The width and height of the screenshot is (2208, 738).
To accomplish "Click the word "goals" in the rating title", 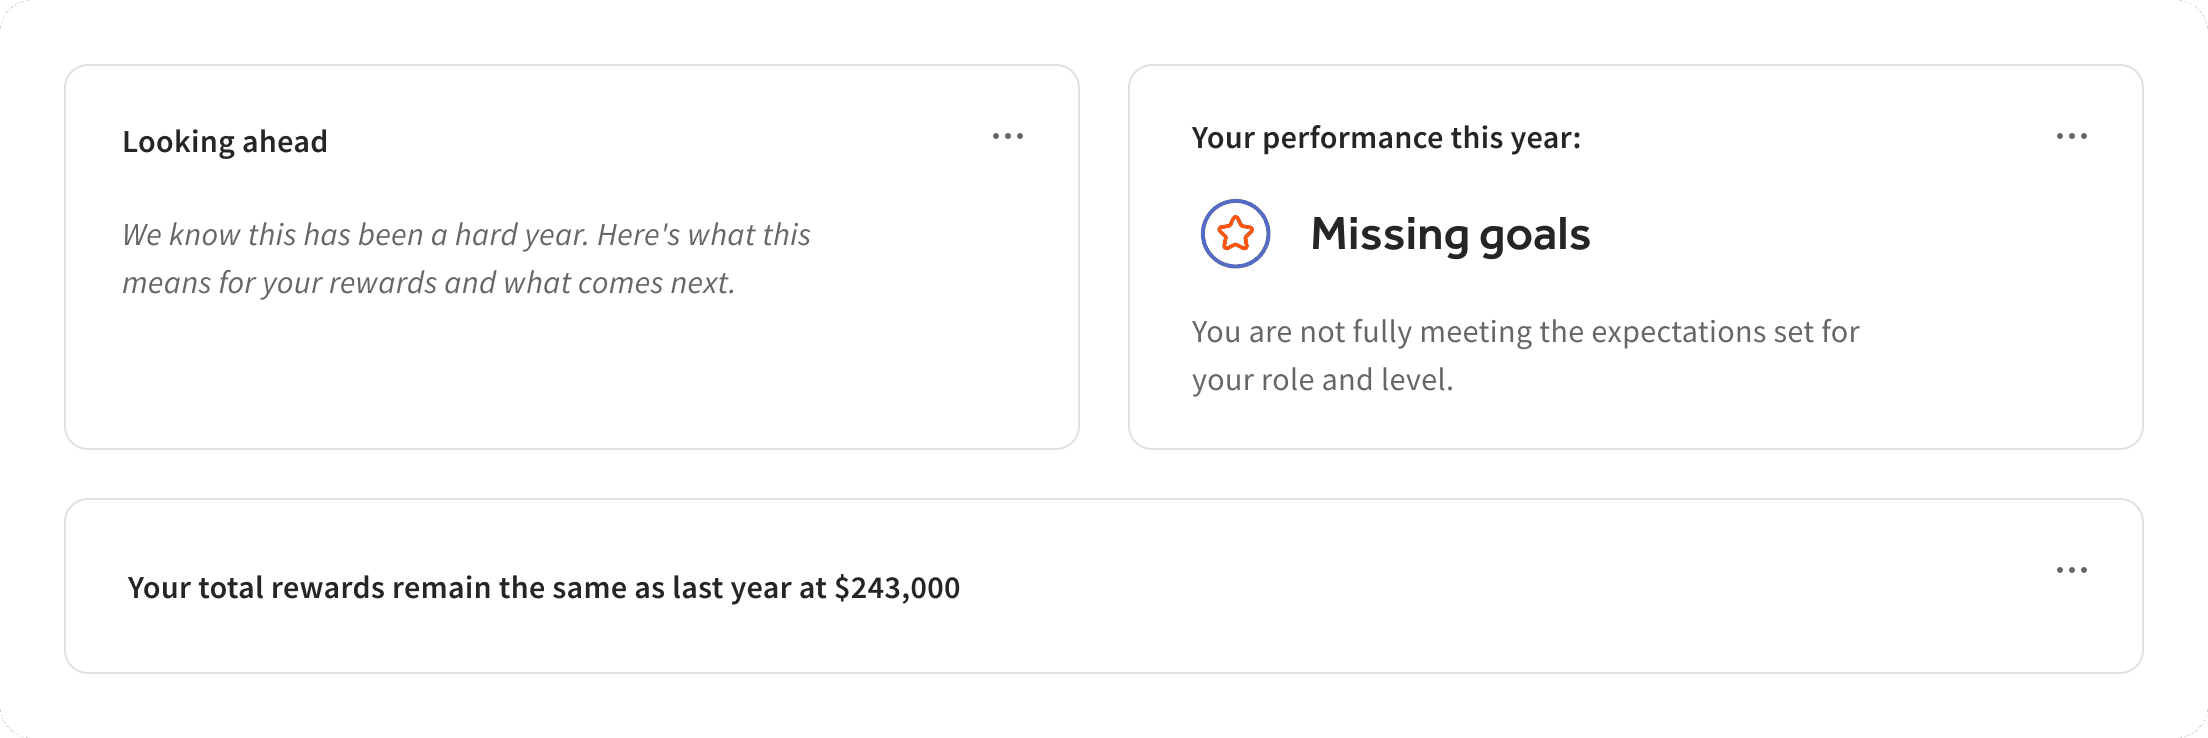I will (x=1534, y=234).
